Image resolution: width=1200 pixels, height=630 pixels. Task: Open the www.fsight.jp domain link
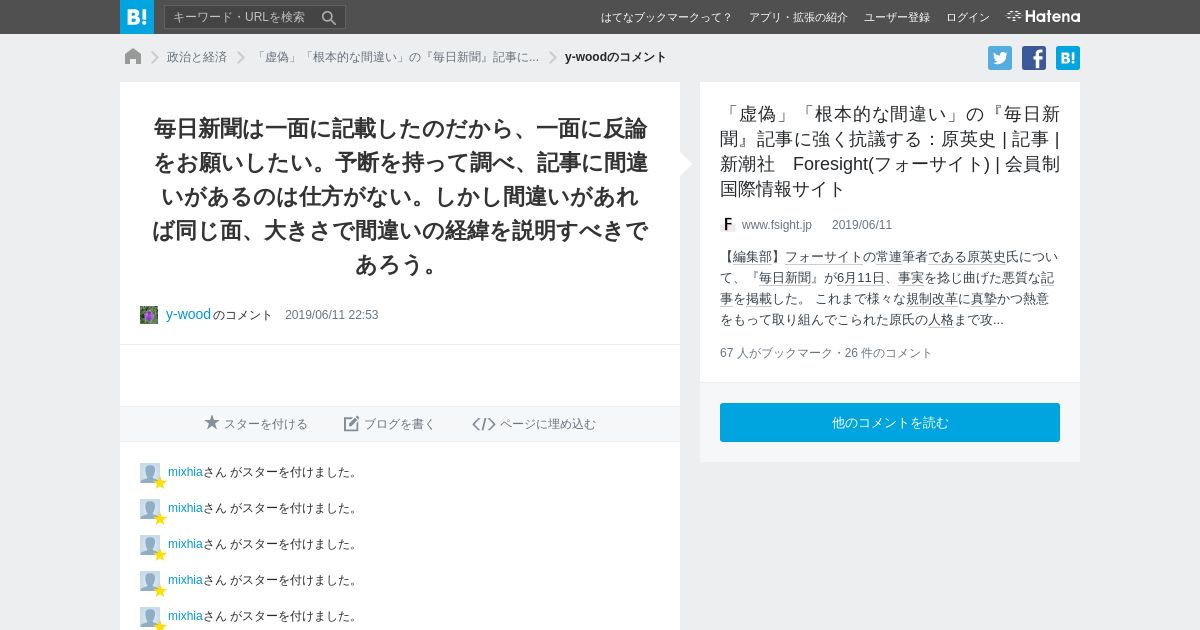(x=777, y=225)
